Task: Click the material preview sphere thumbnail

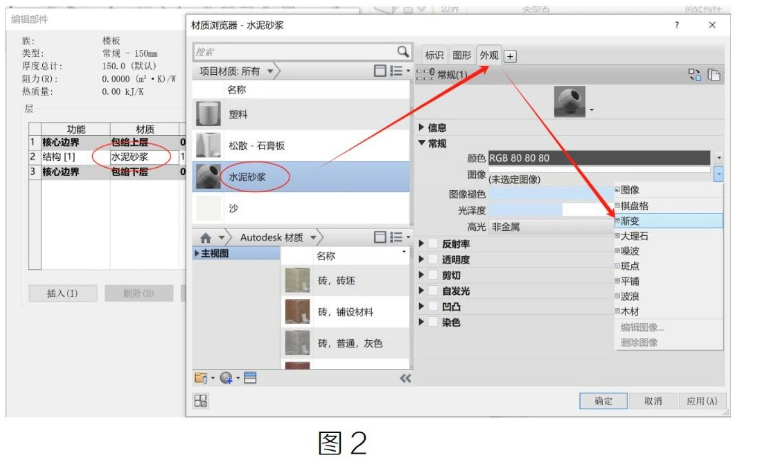Action: point(570,101)
